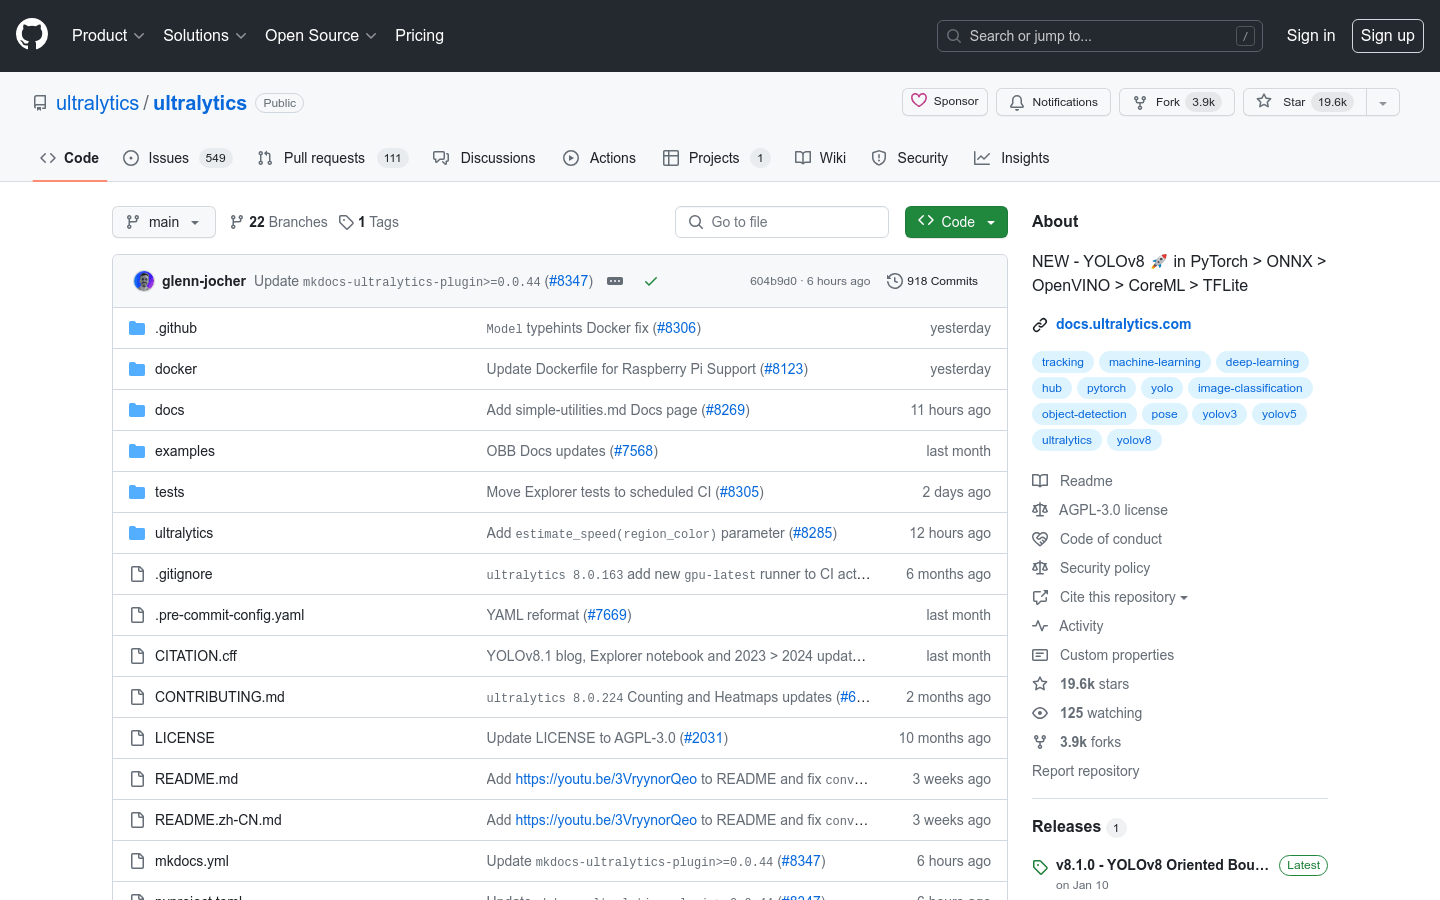Click the docker folder icon
1440x900 pixels.
point(137,369)
